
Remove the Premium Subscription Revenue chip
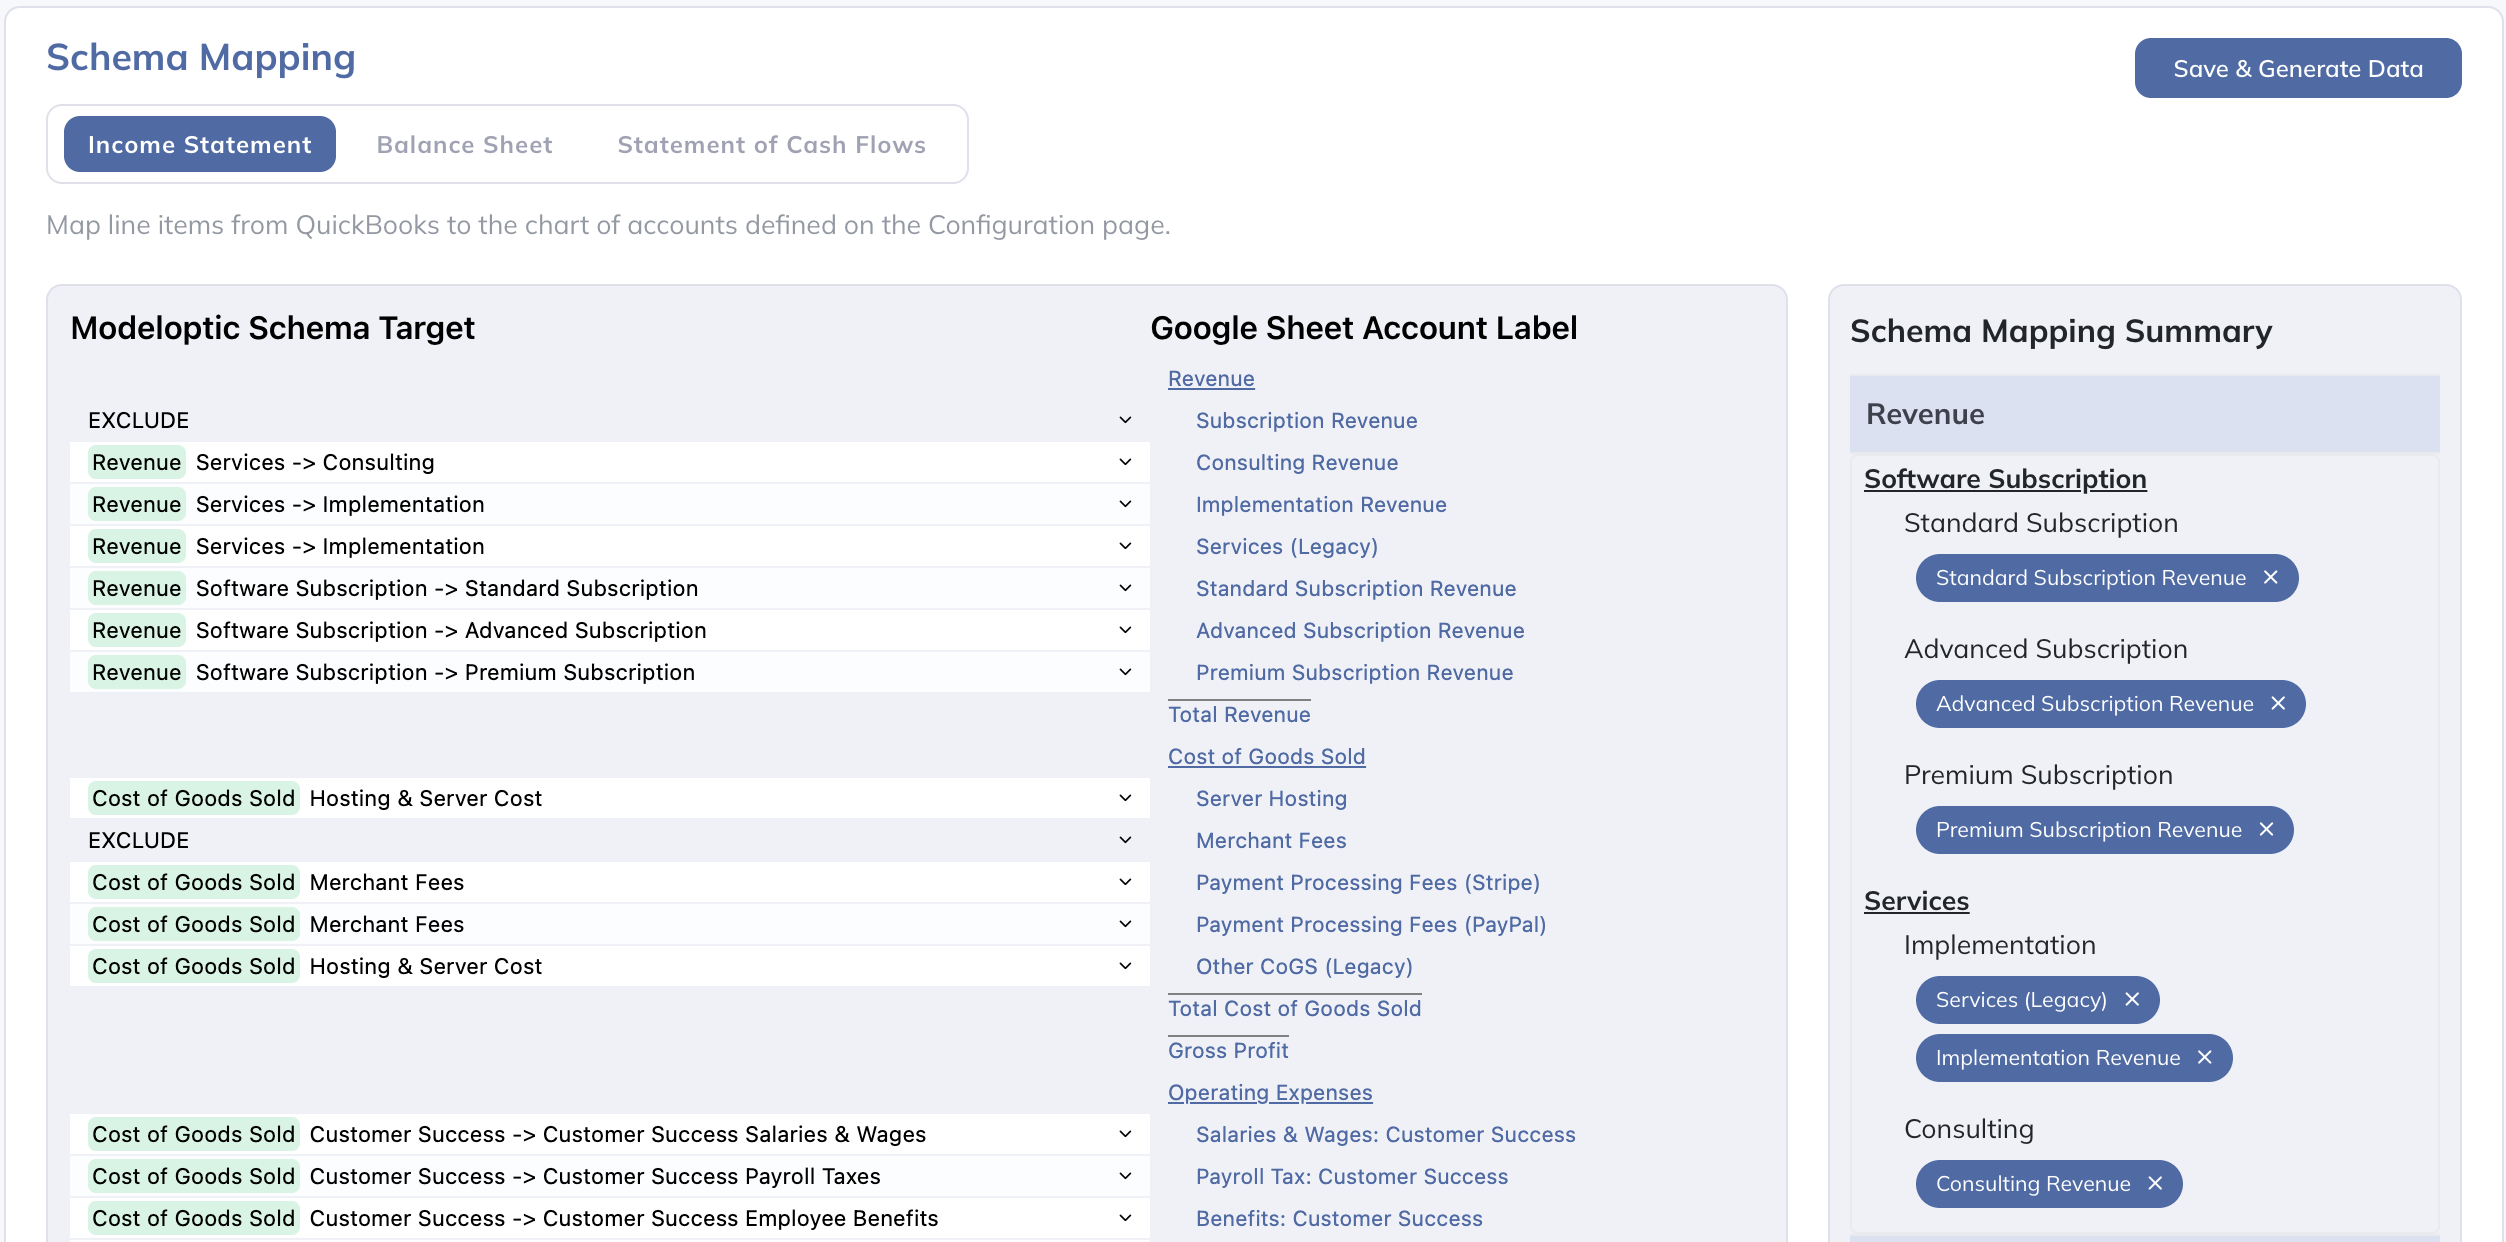pyautogui.click(x=2266, y=830)
